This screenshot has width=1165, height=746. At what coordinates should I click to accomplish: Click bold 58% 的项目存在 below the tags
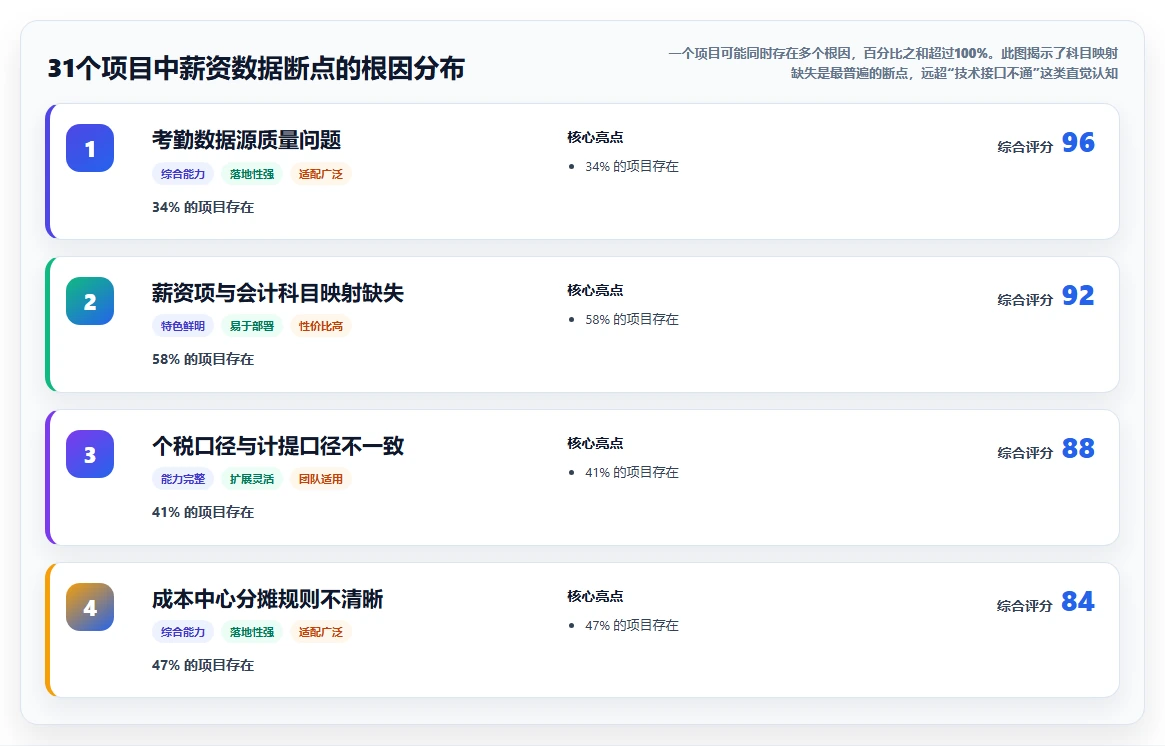(x=203, y=360)
